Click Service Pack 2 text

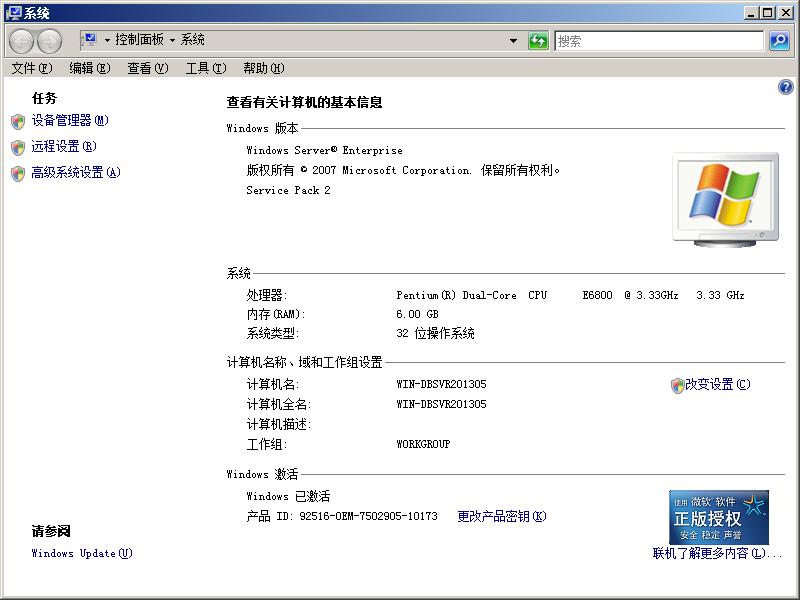pos(288,190)
